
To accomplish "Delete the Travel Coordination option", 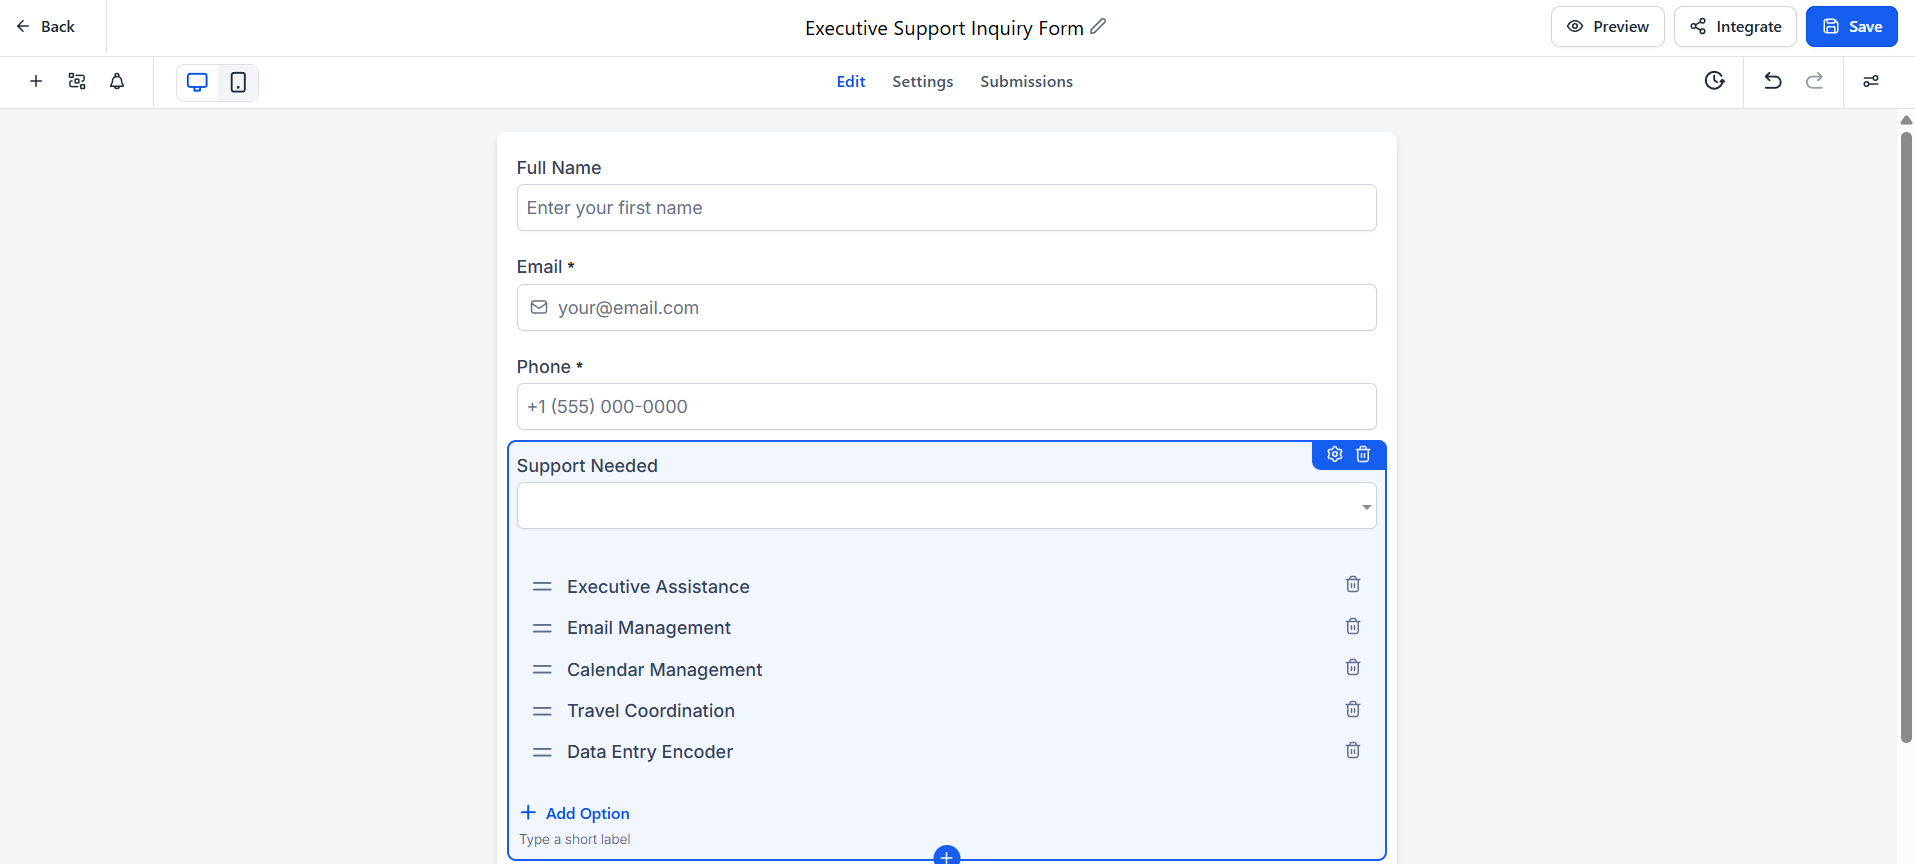I will click(x=1353, y=709).
